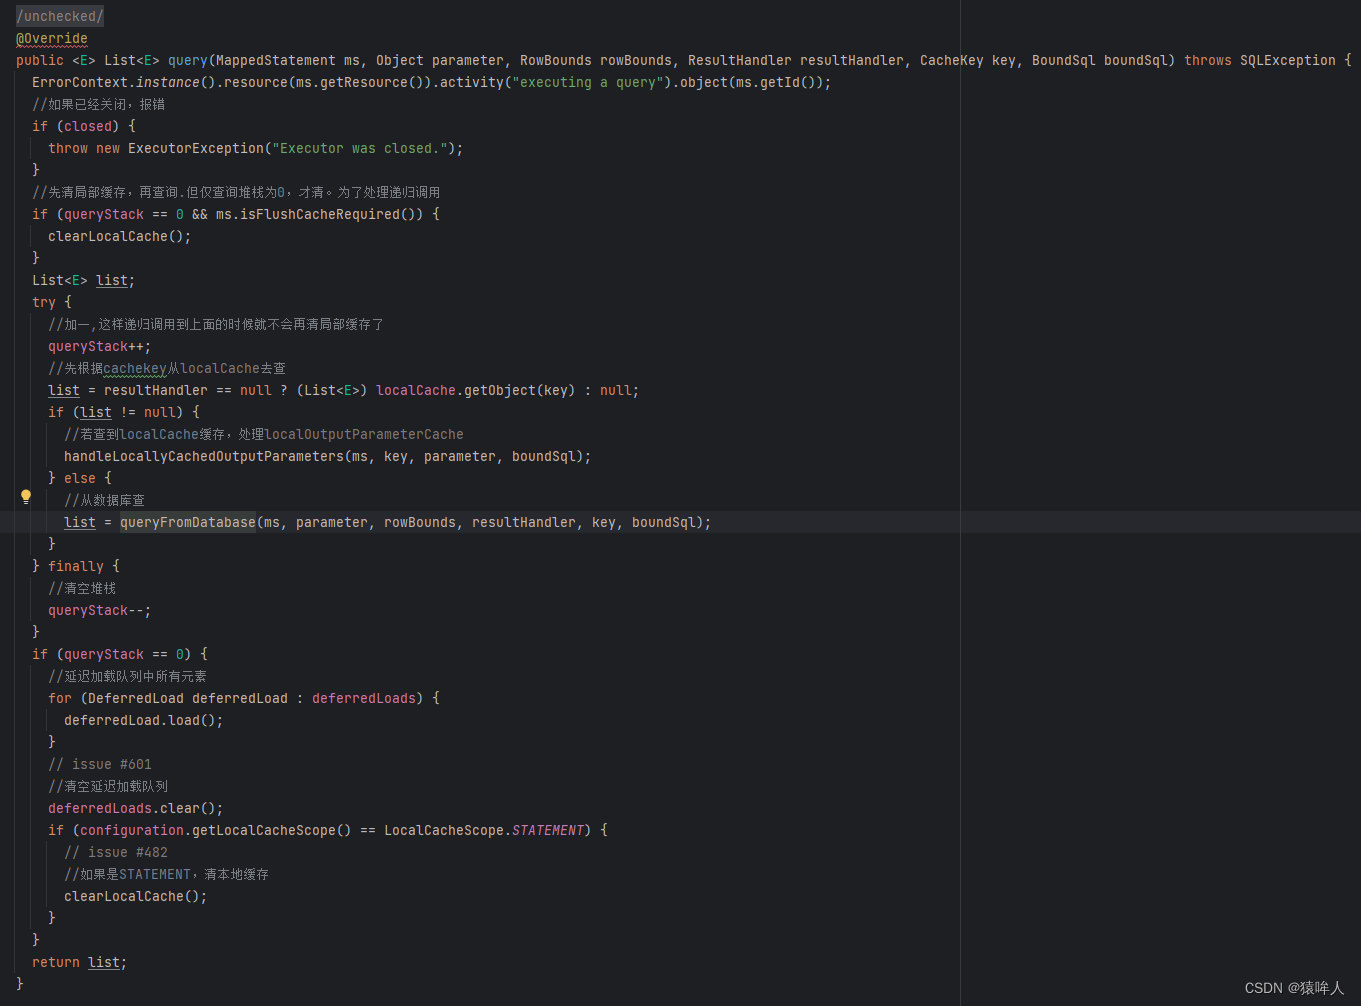This screenshot has height=1006, width=1361.
Task: Click the isFlushCacheRequired method call
Action: [x=320, y=214]
